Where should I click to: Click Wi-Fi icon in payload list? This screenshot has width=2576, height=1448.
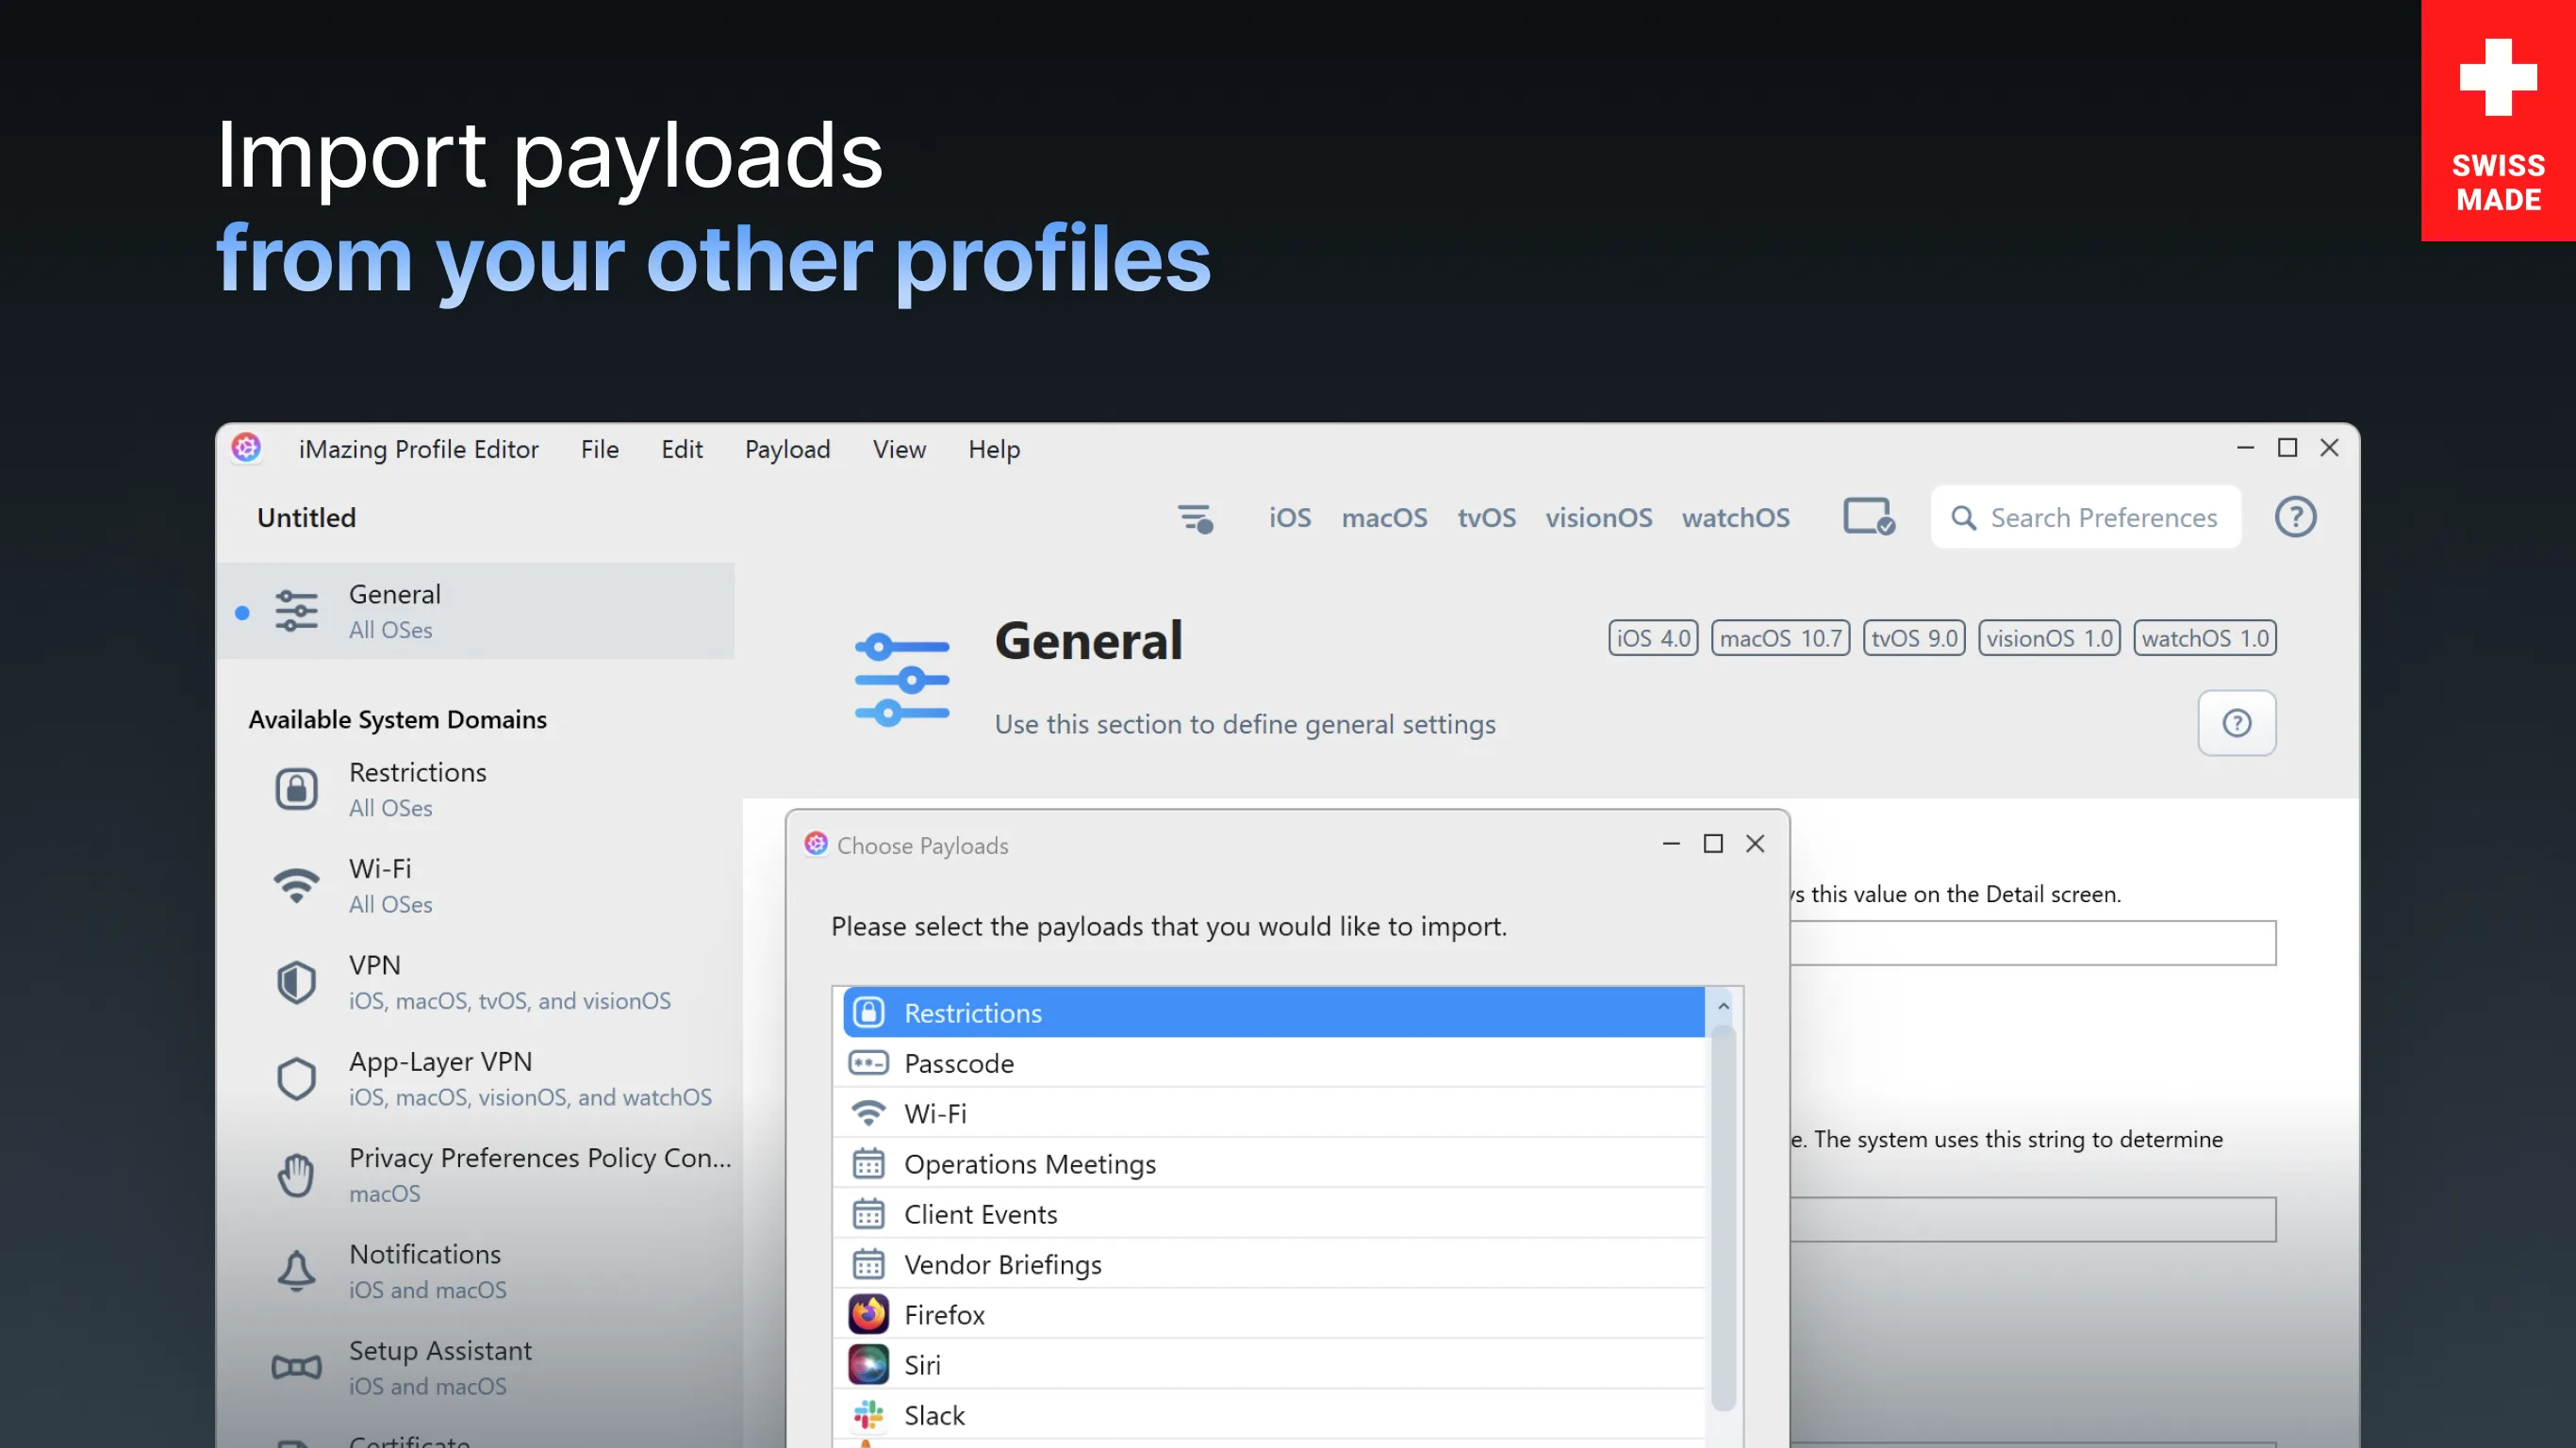pos(868,1113)
